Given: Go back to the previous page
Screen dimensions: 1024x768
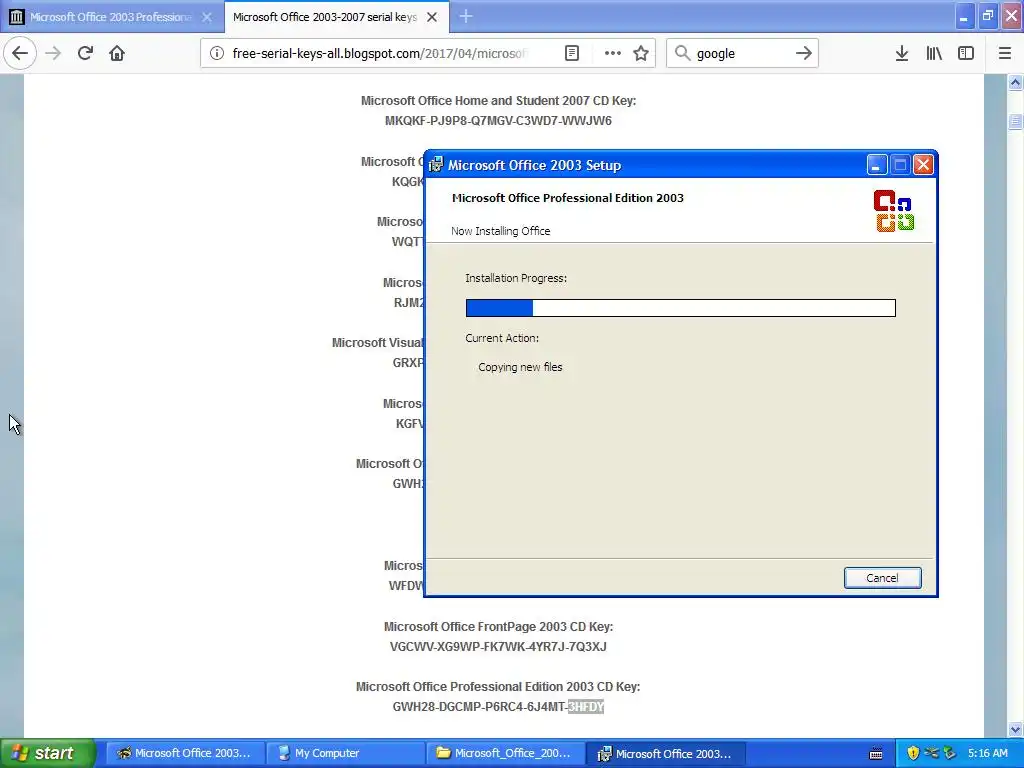Looking at the screenshot, I should (x=20, y=53).
